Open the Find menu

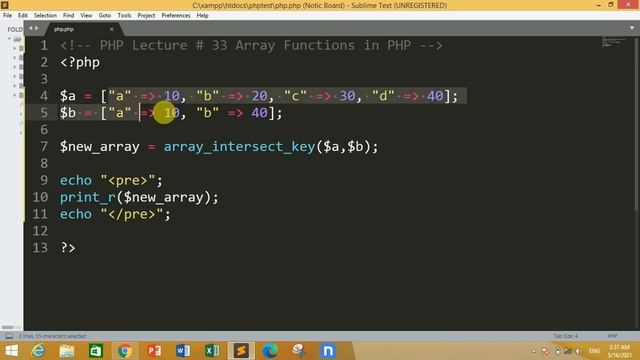tap(69, 16)
